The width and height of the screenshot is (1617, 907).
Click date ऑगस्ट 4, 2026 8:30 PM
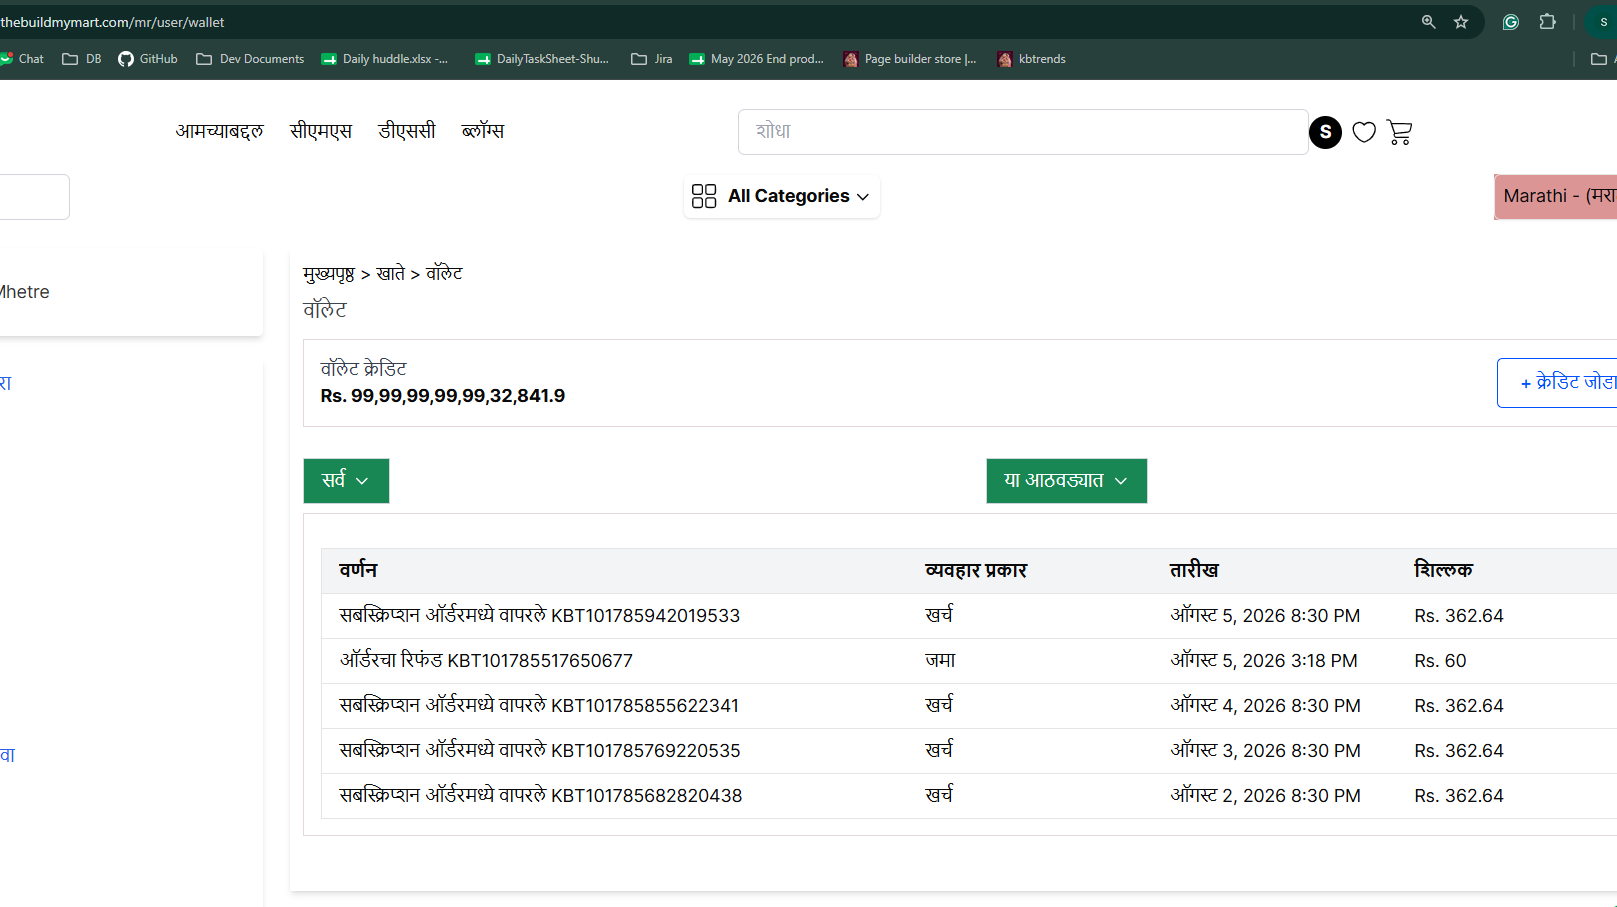(1265, 705)
